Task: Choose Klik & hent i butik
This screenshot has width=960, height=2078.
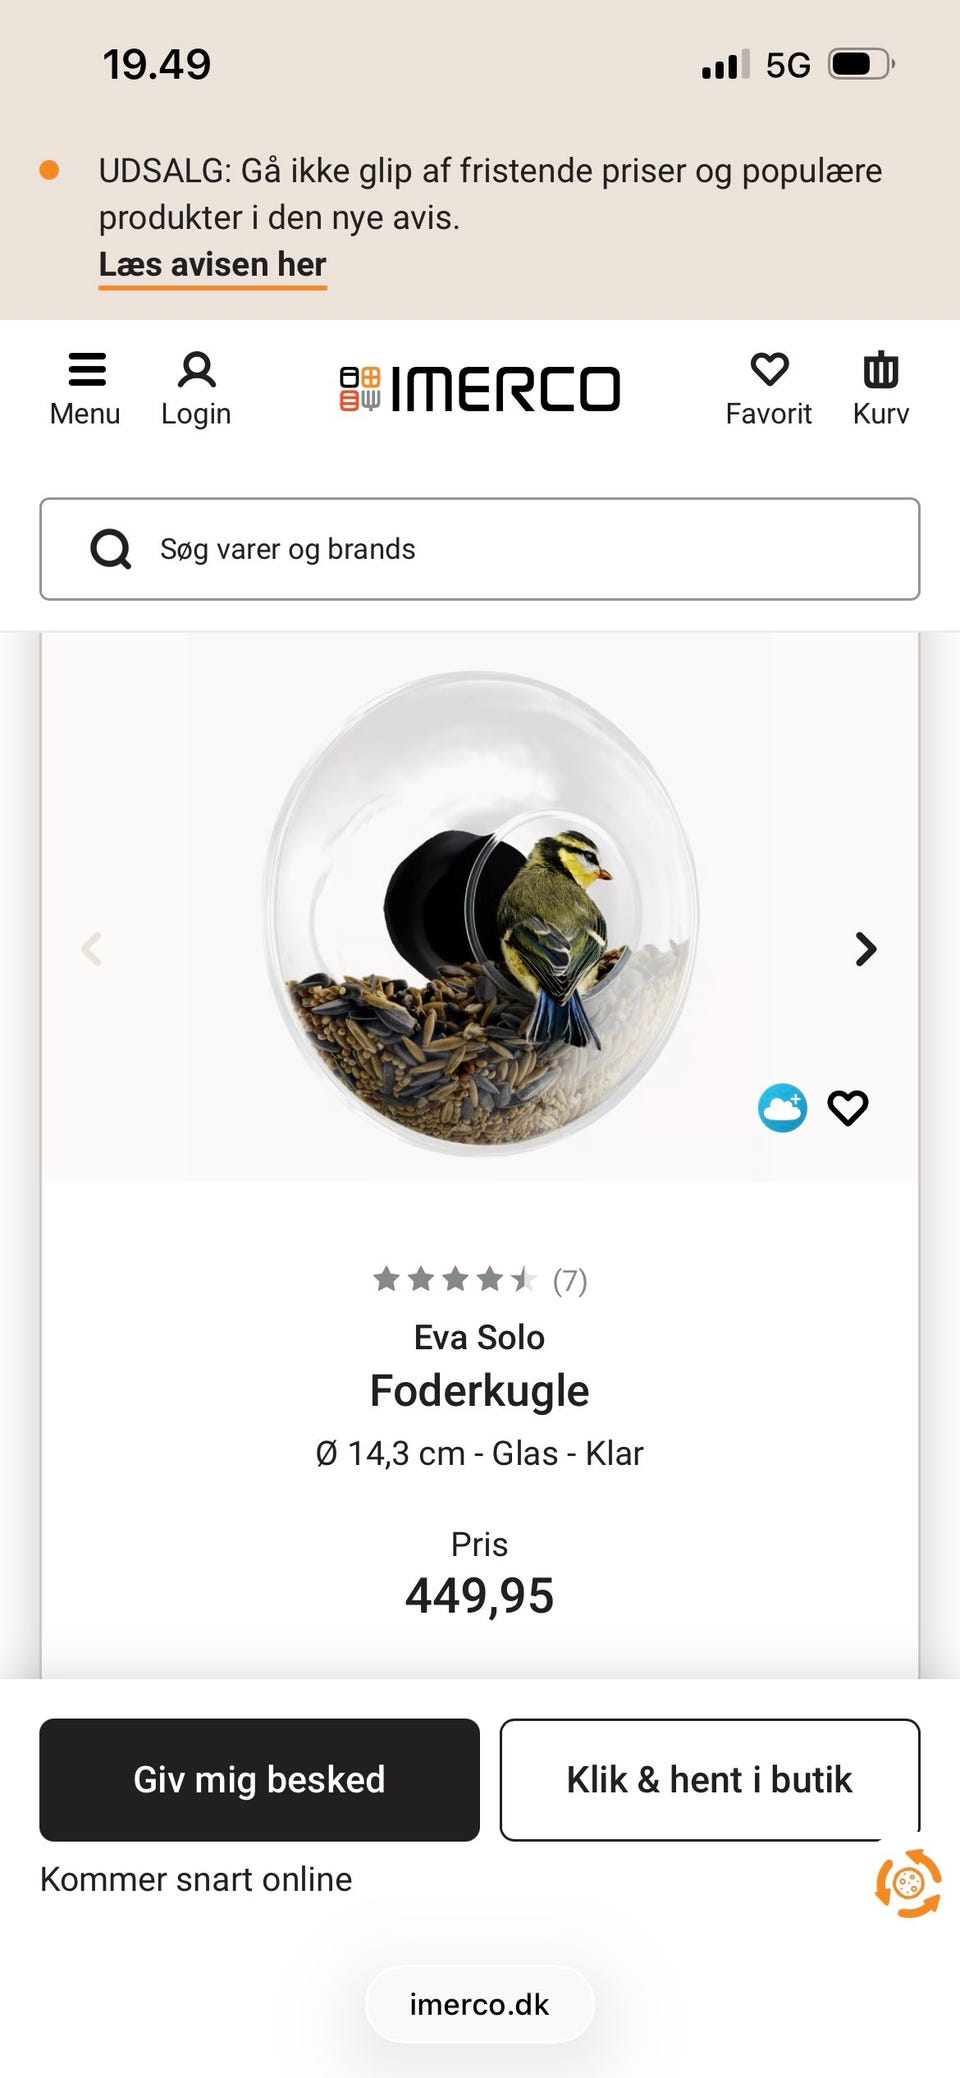Action: [x=709, y=1780]
